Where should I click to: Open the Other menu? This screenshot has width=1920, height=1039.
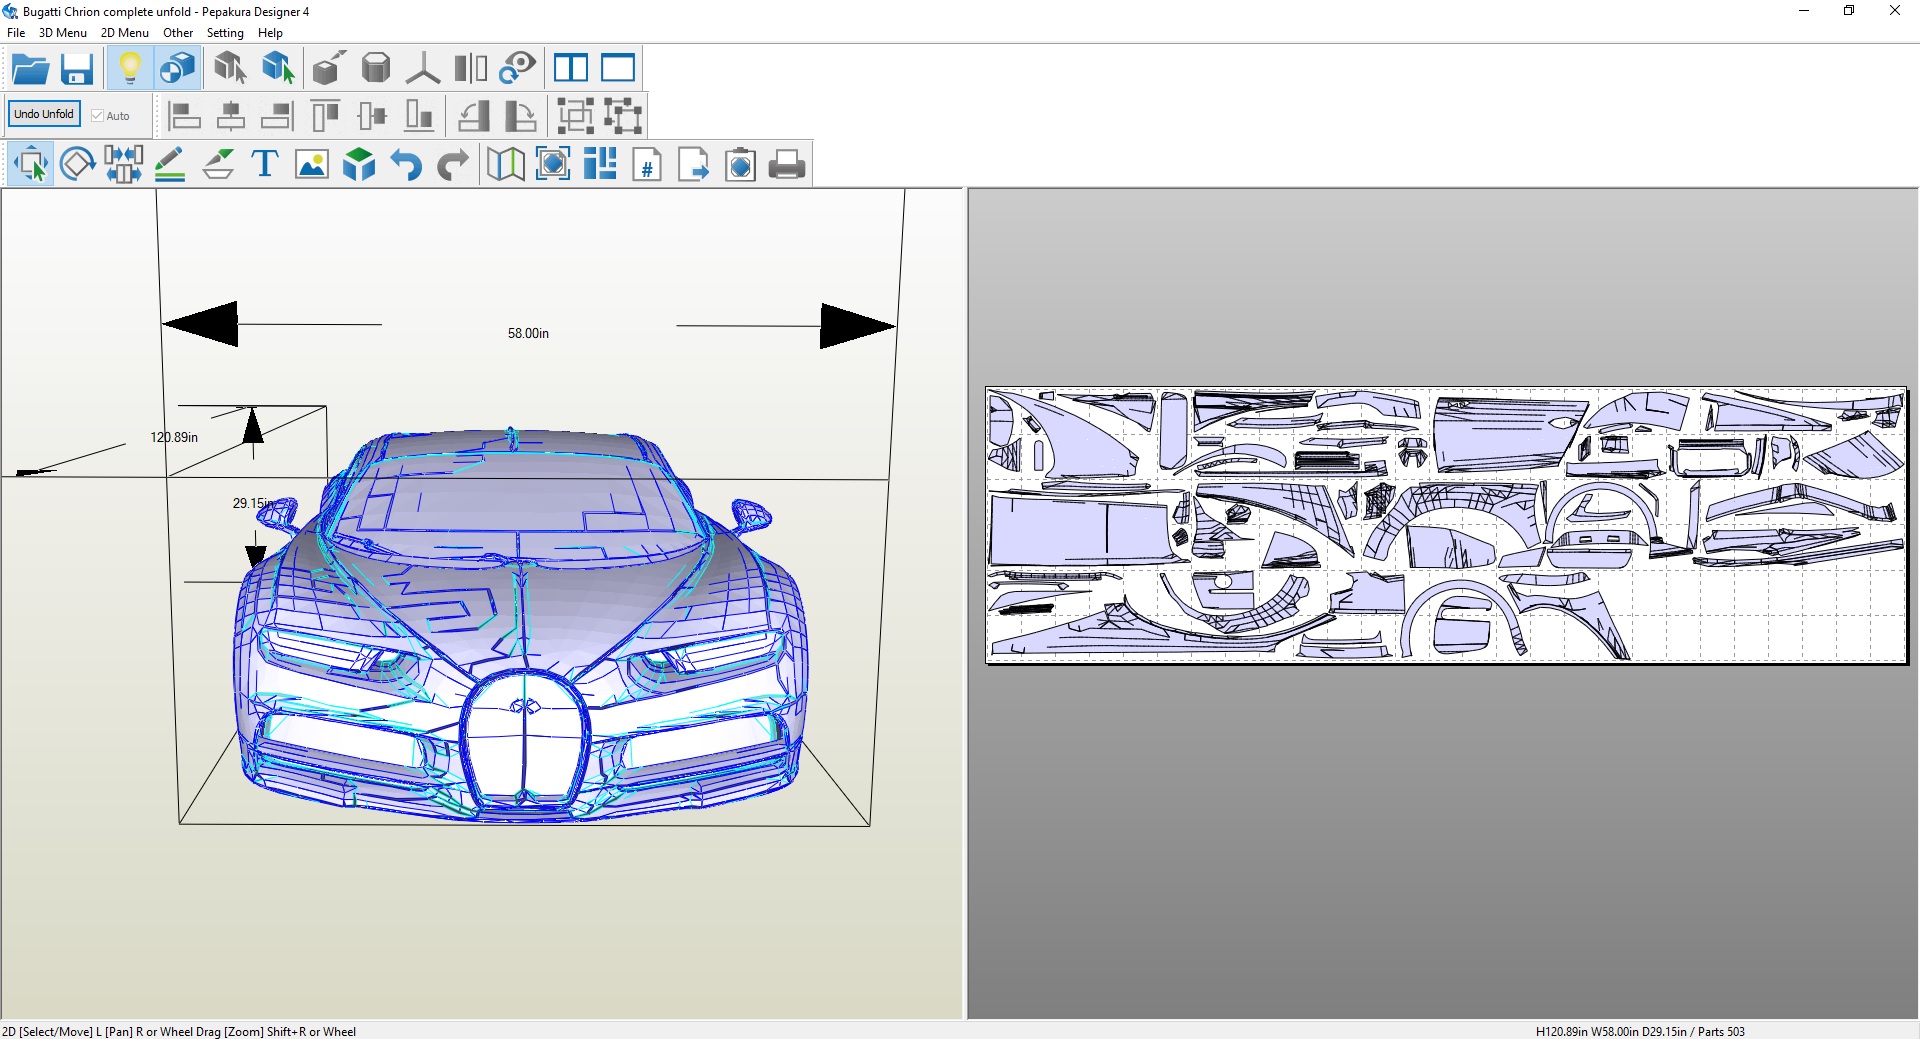(178, 33)
